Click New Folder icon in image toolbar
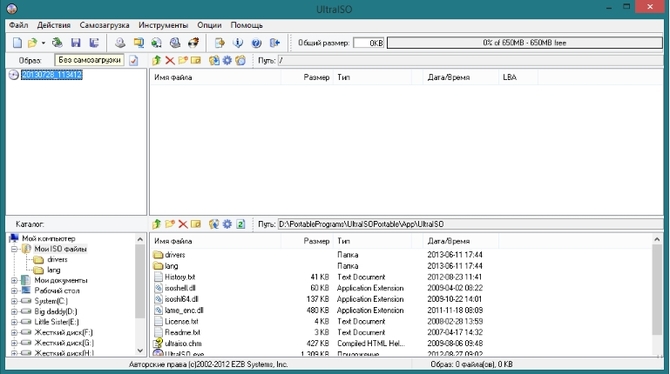This screenshot has height=374, width=670. (183, 60)
